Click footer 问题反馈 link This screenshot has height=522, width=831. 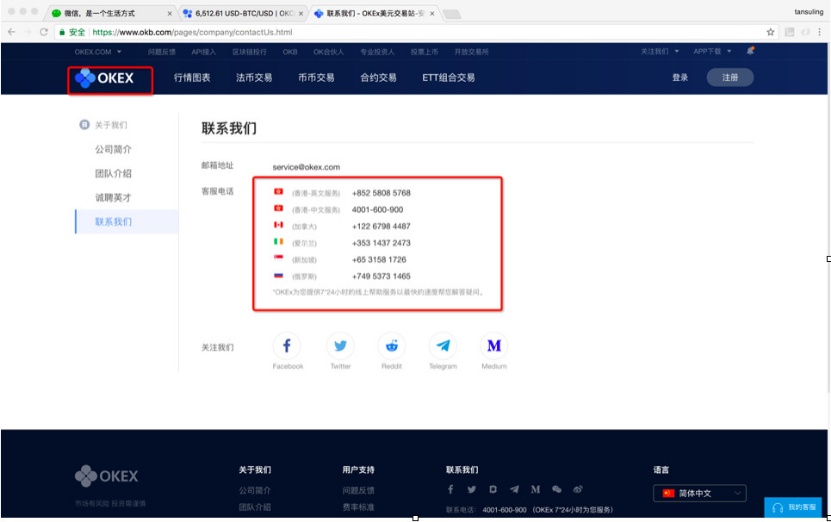(358, 490)
